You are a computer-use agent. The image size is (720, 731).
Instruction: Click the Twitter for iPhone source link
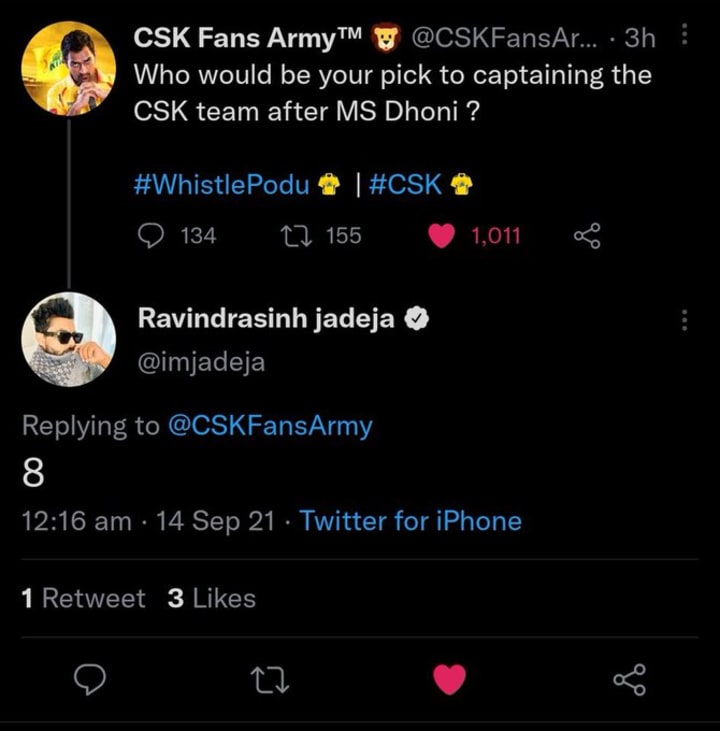410,521
